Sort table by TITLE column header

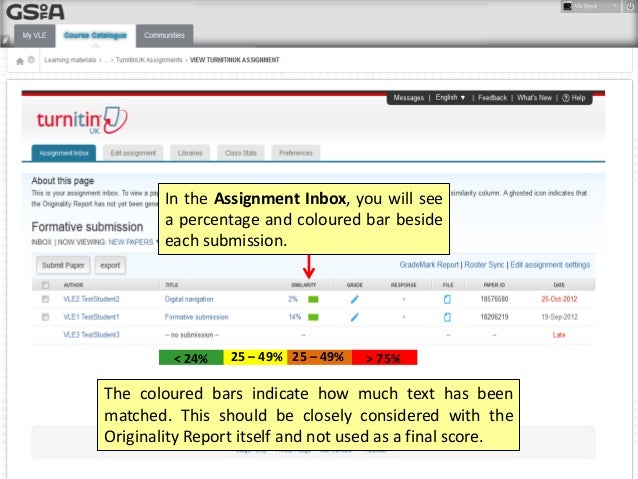pyautogui.click(x=172, y=285)
